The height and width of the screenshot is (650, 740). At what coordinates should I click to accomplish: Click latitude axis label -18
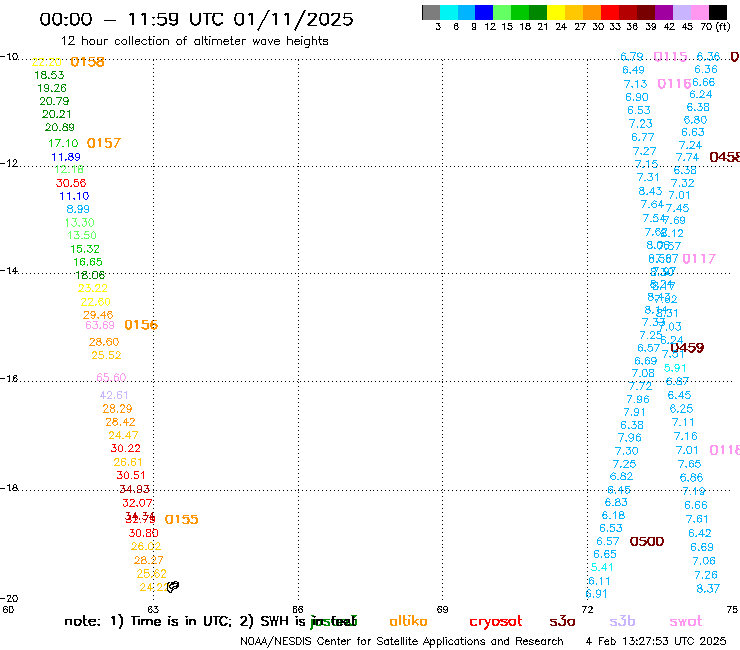[9, 488]
